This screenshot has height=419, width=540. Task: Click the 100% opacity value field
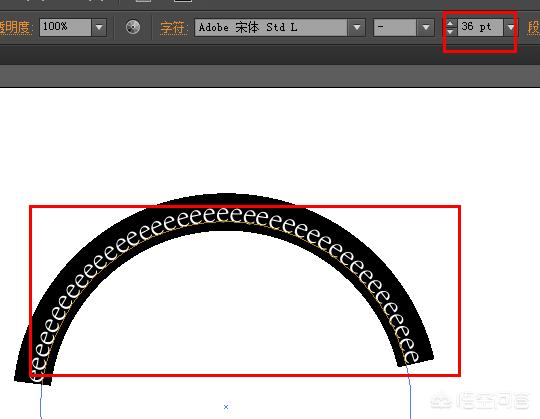pyautogui.click(x=65, y=27)
